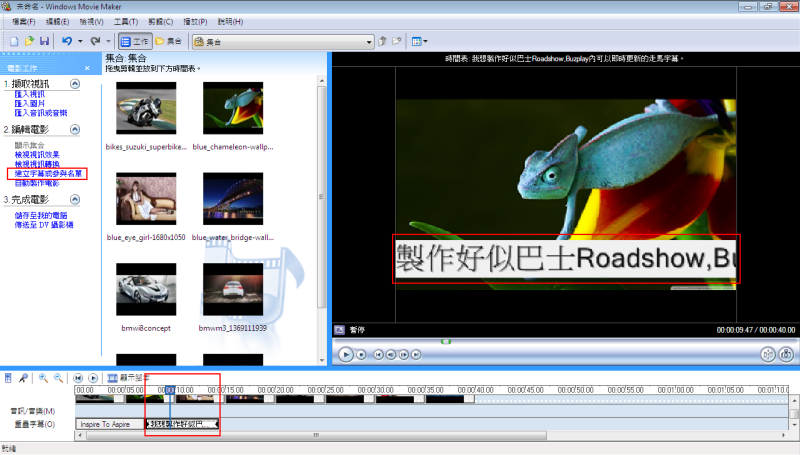Image resolution: width=800 pixels, height=455 pixels.
Task: Play the timeline
Action: pos(93,378)
